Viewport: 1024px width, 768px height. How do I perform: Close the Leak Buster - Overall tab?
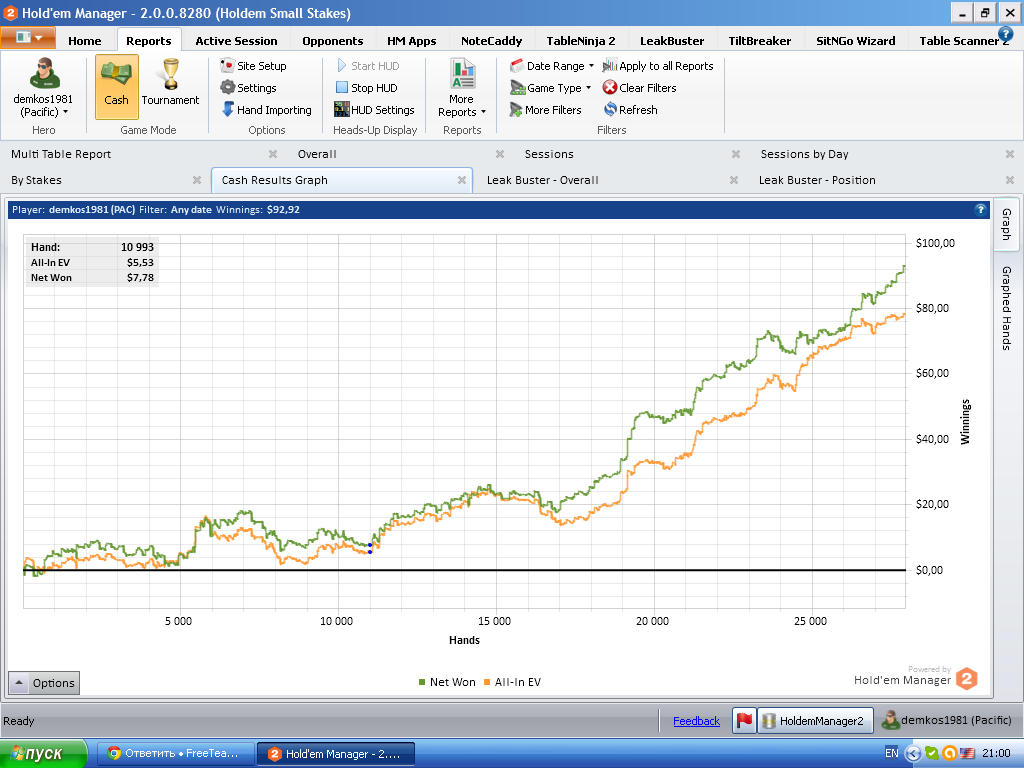(x=733, y=180)
